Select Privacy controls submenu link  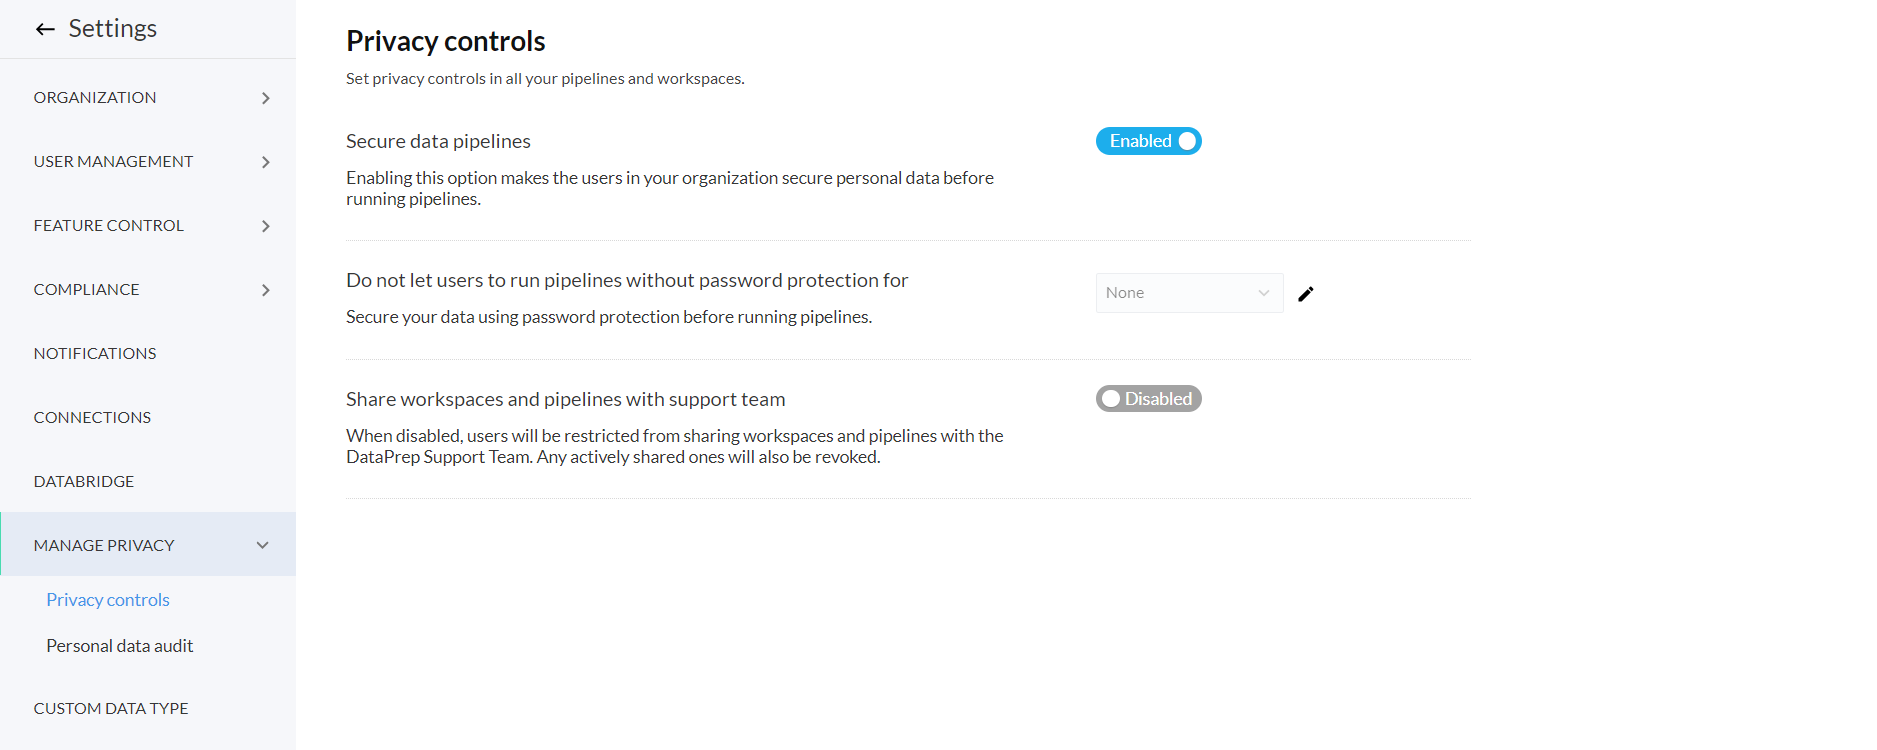pyautogui.click(x=108, y=600)
